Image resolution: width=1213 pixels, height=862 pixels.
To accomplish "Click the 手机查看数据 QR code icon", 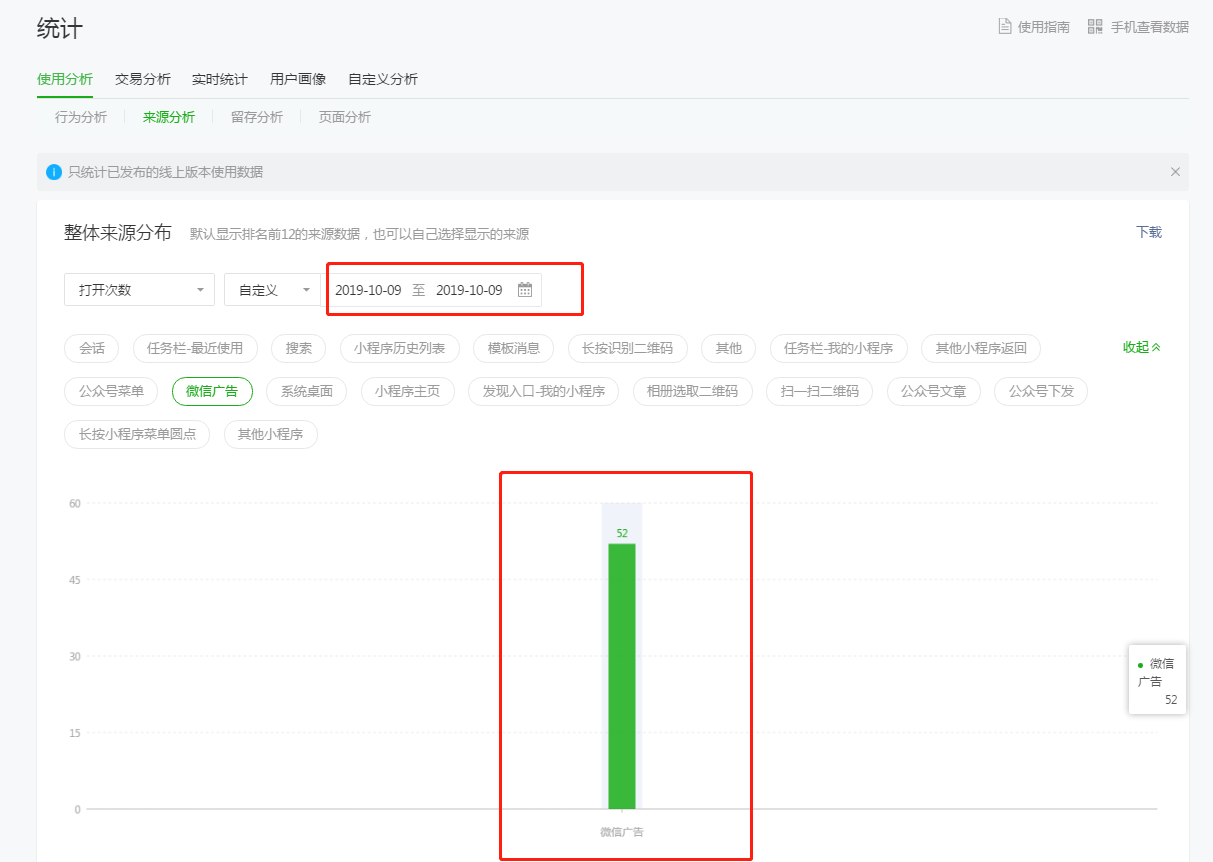I will 1095,27.
